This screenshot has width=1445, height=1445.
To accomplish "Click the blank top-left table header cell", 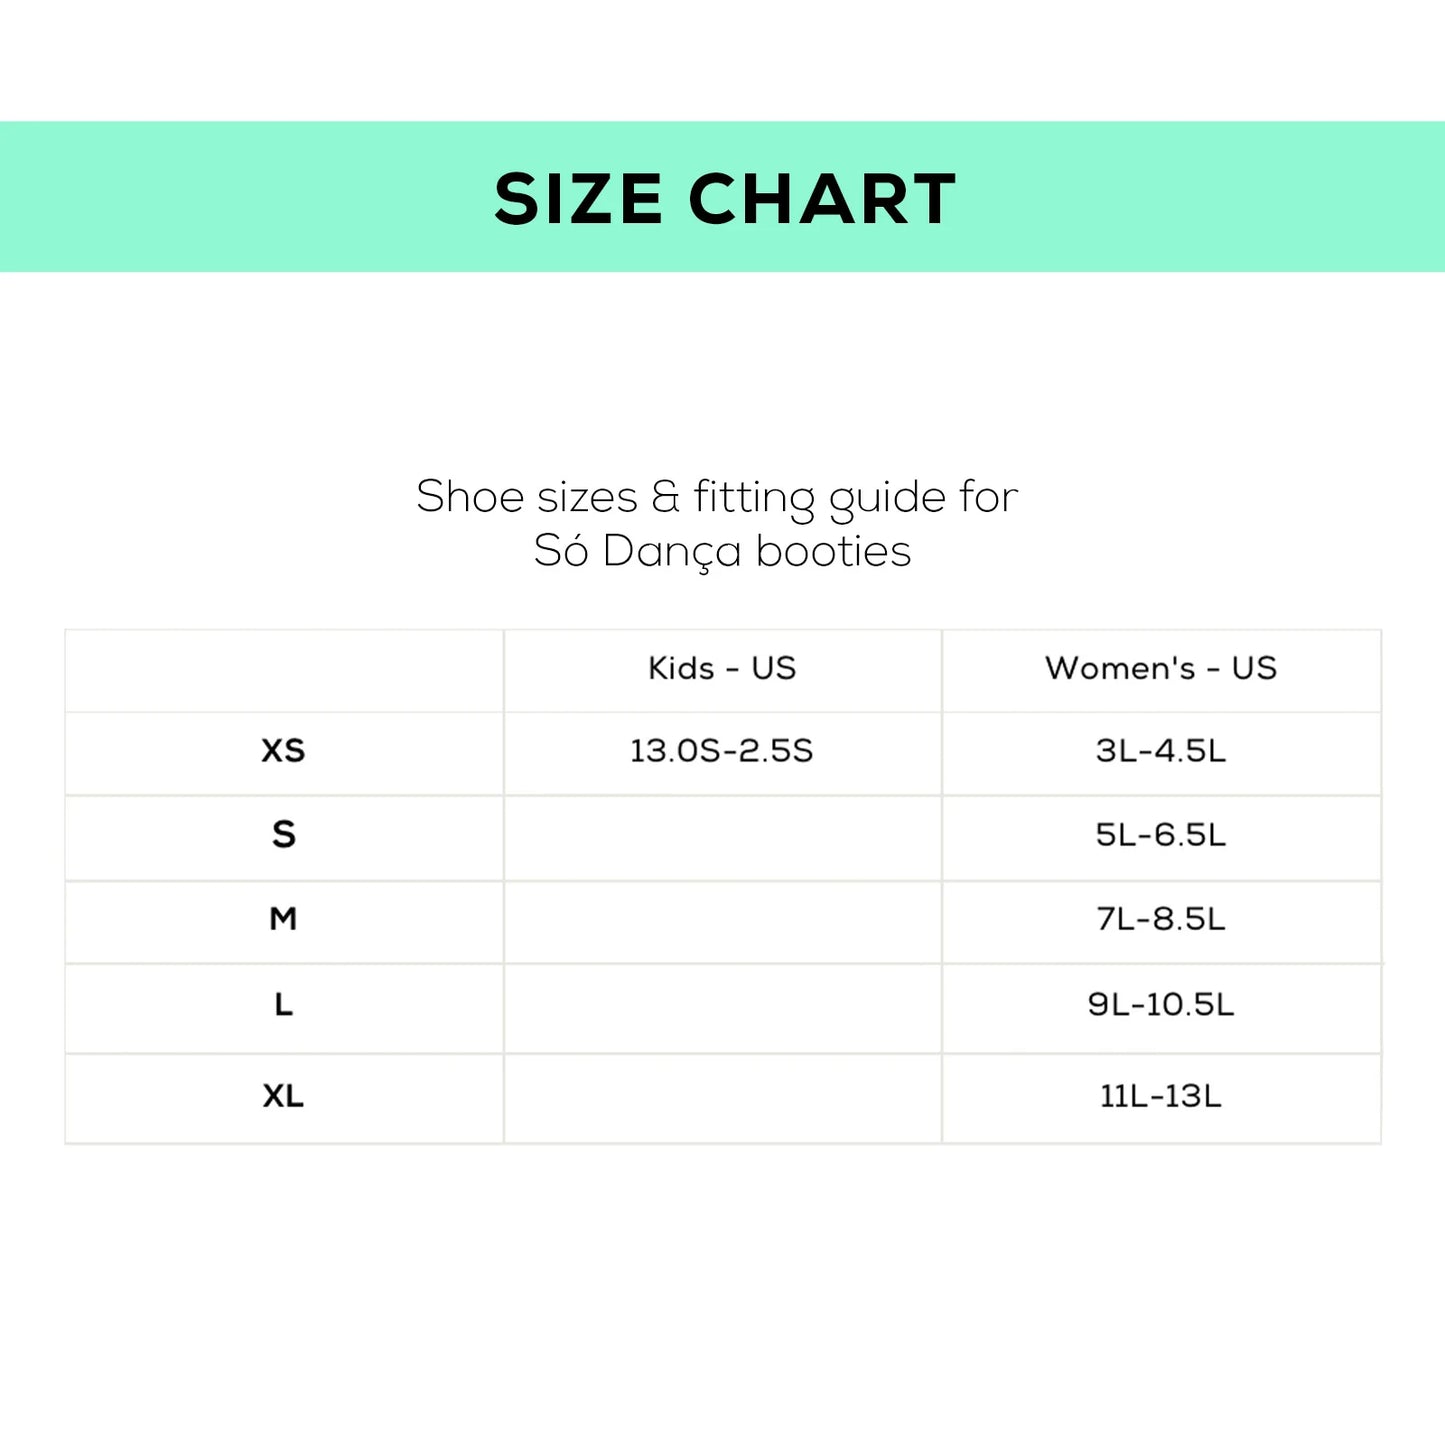I will 284,670.
